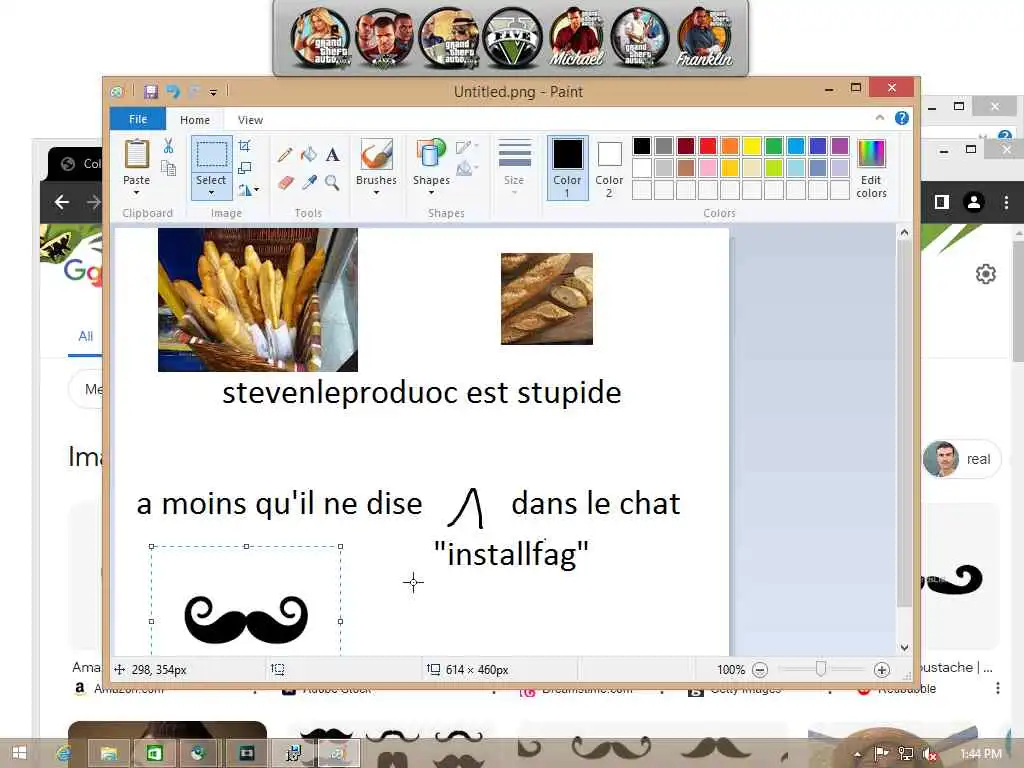Open the File menu in Paint
Screen dimensions: 1024x768
[x=138, y=120]
